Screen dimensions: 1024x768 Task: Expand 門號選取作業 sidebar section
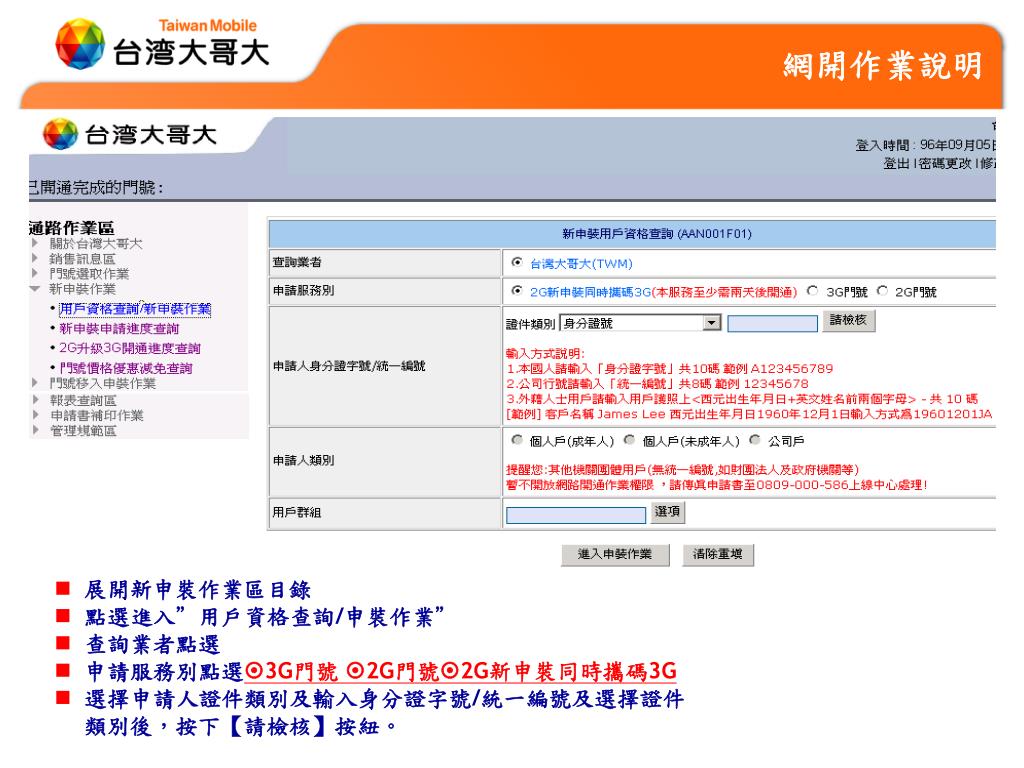click(89, 274)
